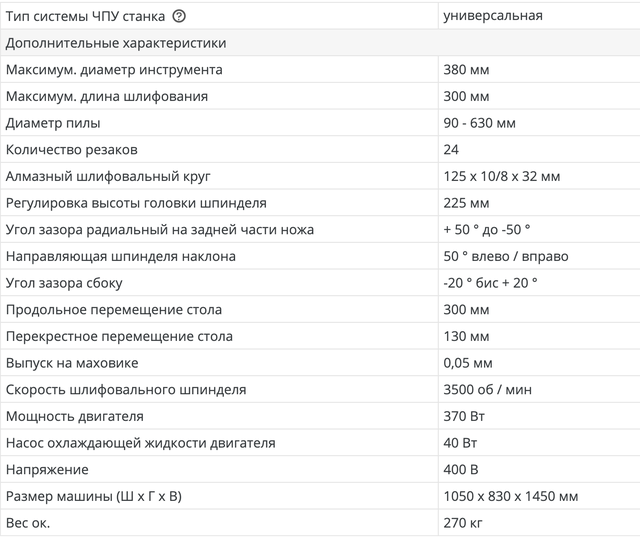640x539 pixels.
Task: Click the '50 ° влево / вправо' value
Action: coord(505,256)
